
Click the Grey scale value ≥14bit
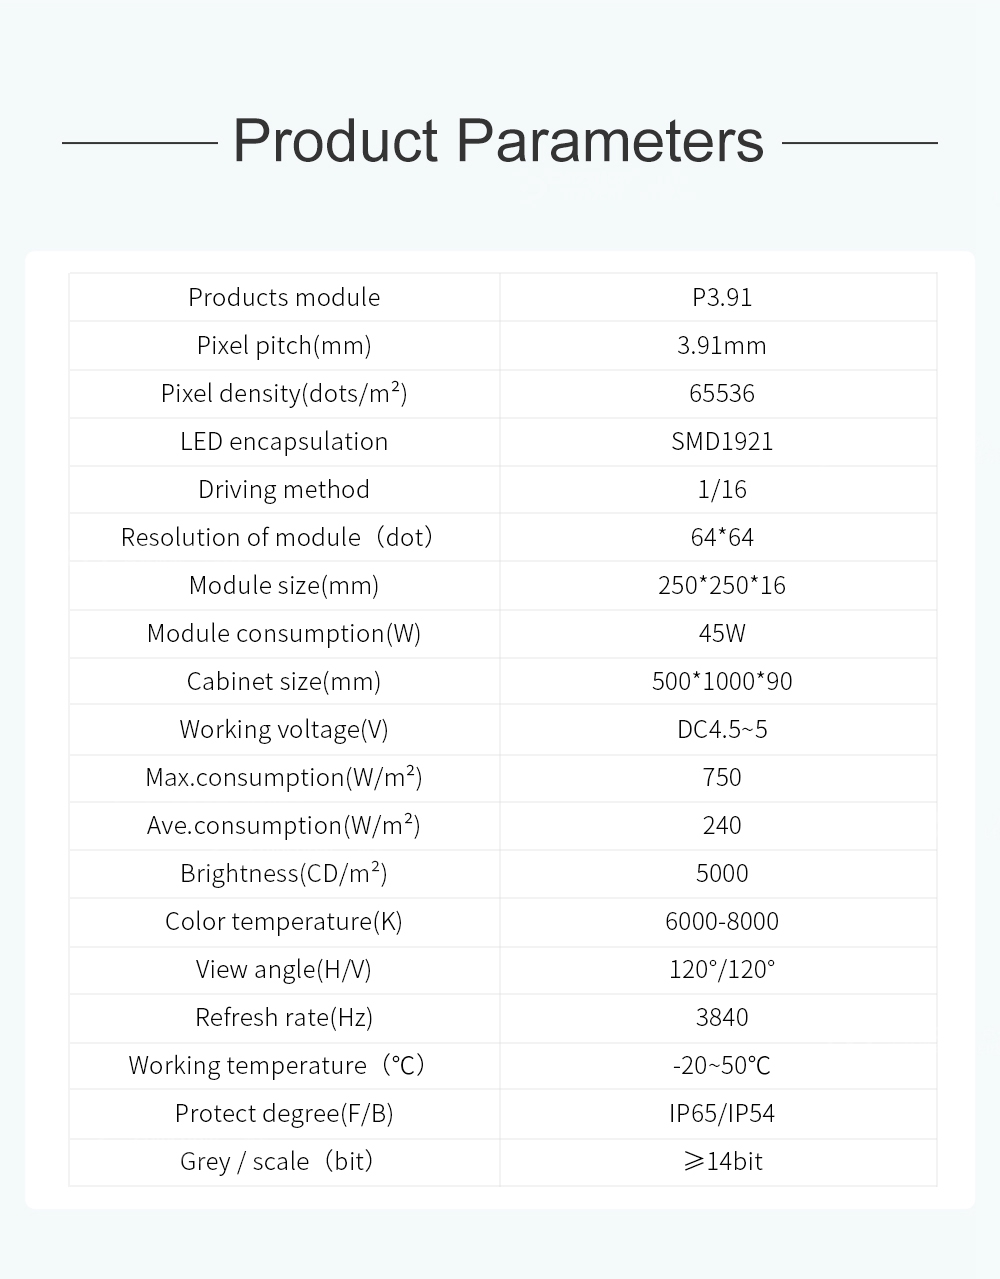coord(721,1161)
